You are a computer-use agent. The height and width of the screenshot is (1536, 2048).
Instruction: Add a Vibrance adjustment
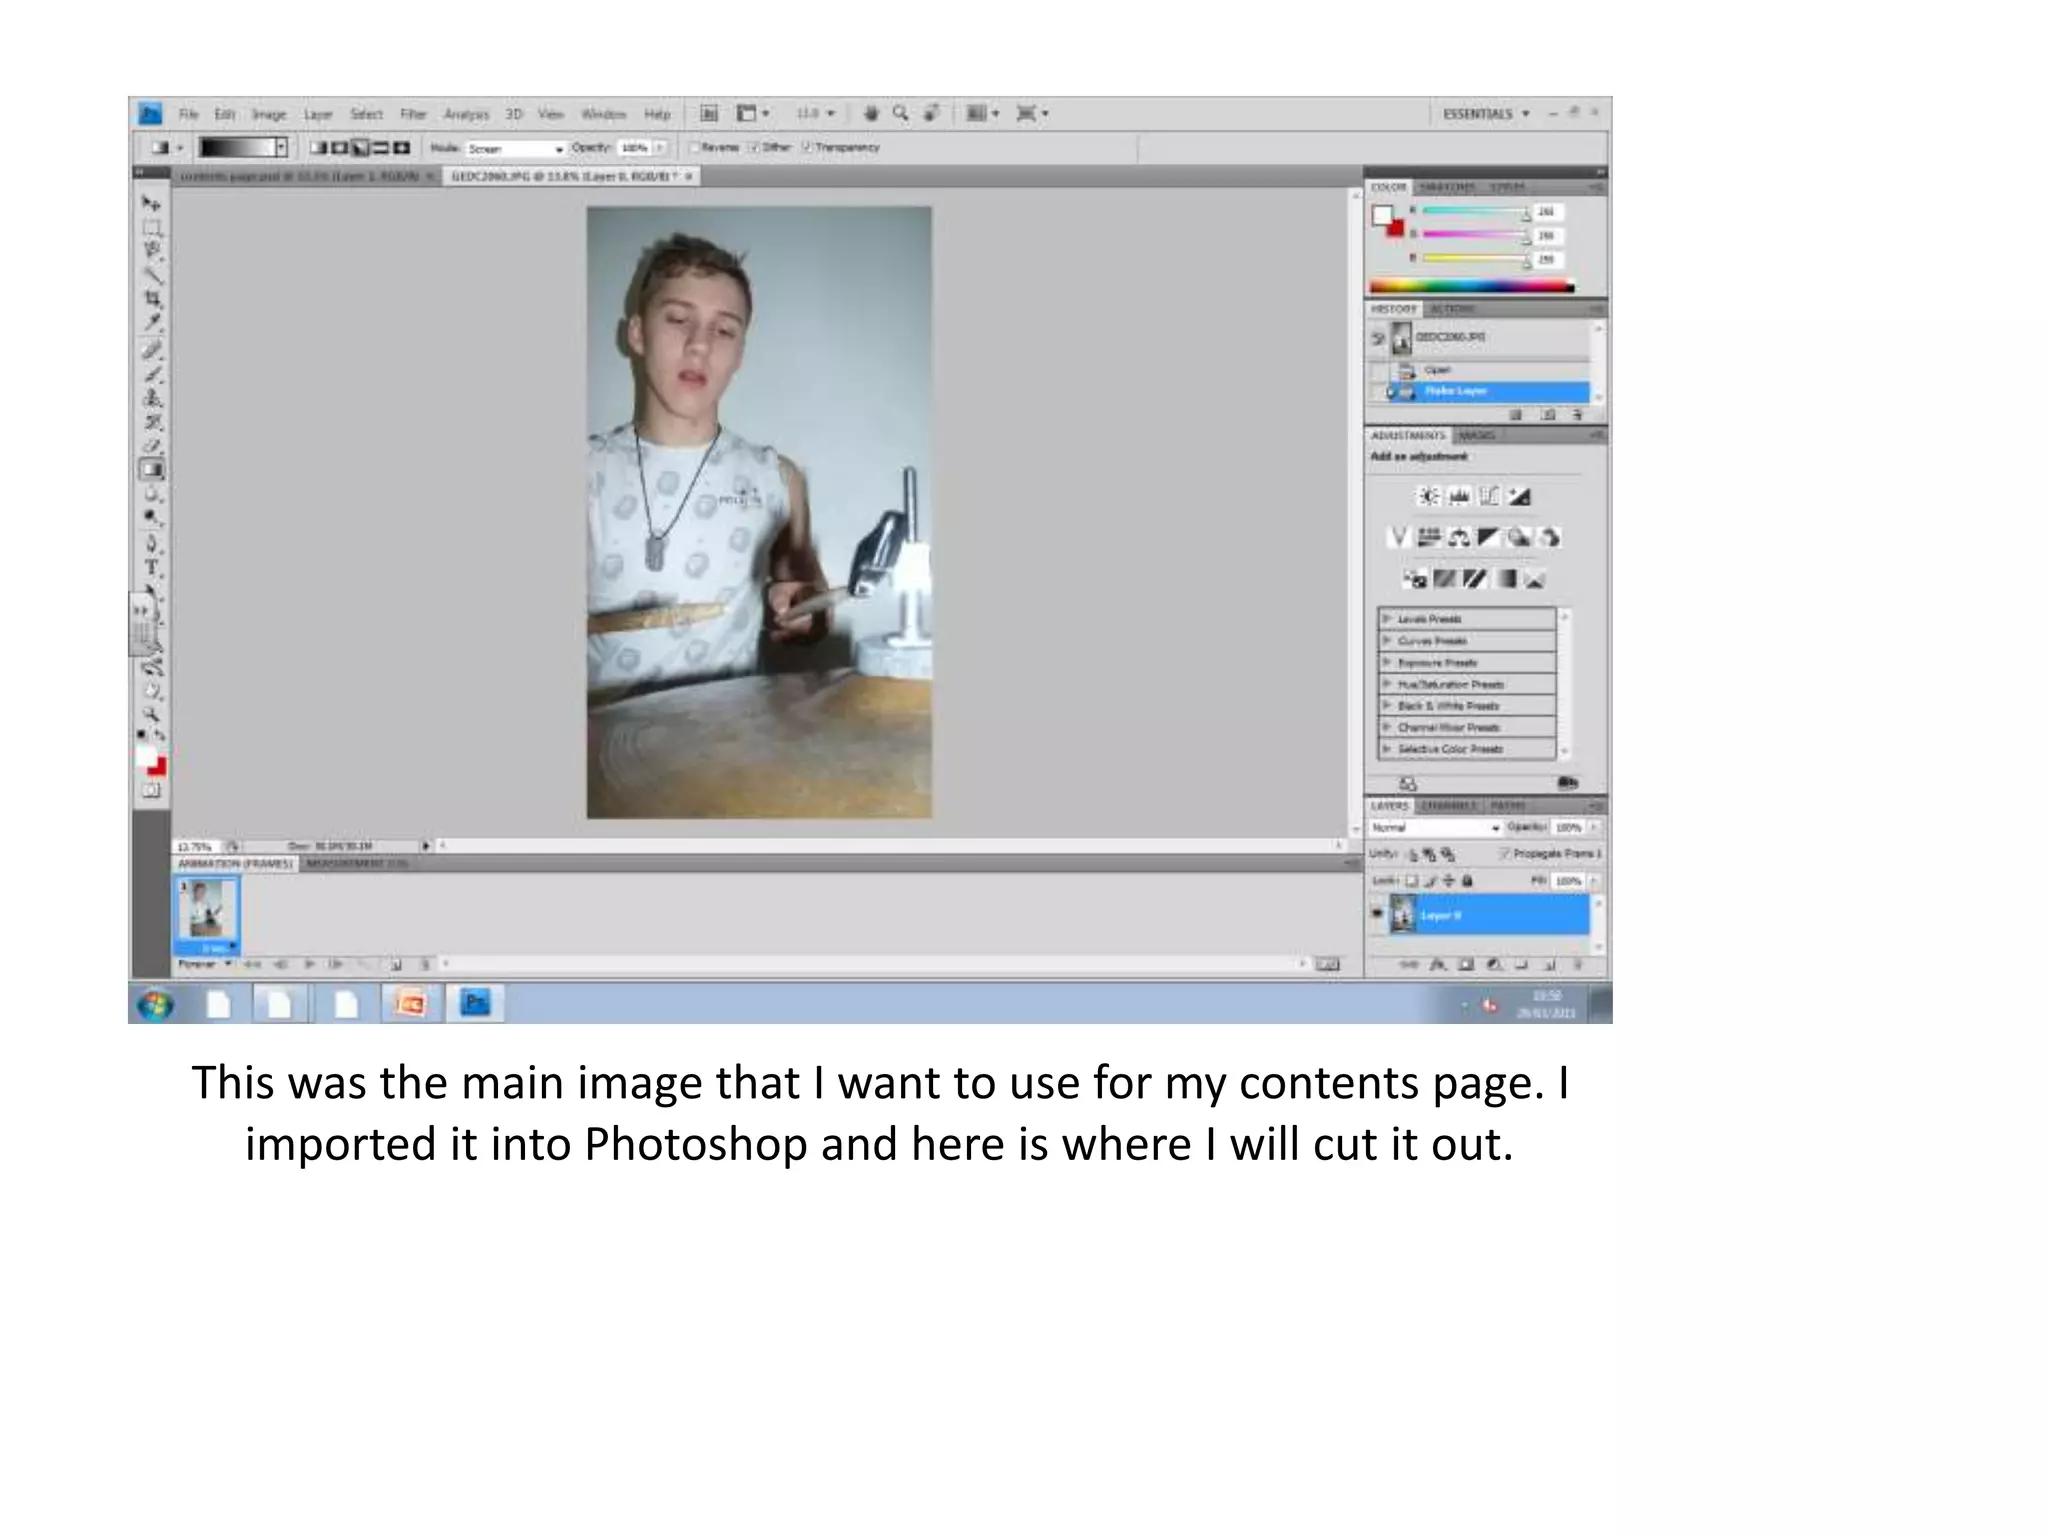point(1399,538)
